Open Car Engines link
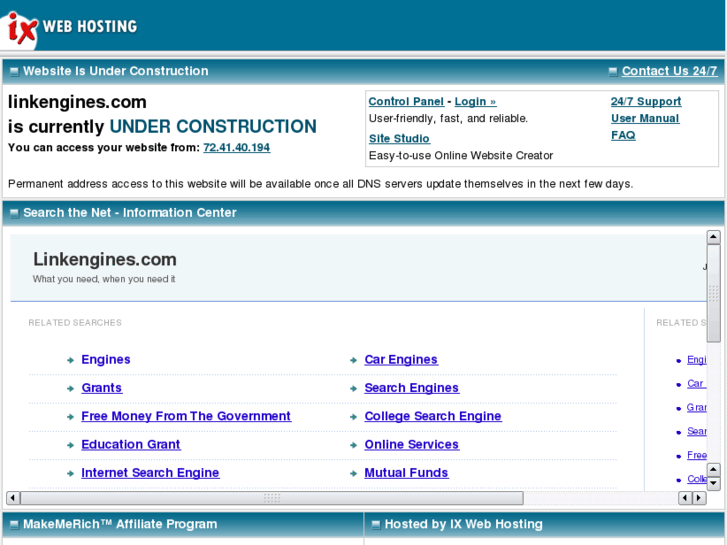 click(x=401, y=359)
